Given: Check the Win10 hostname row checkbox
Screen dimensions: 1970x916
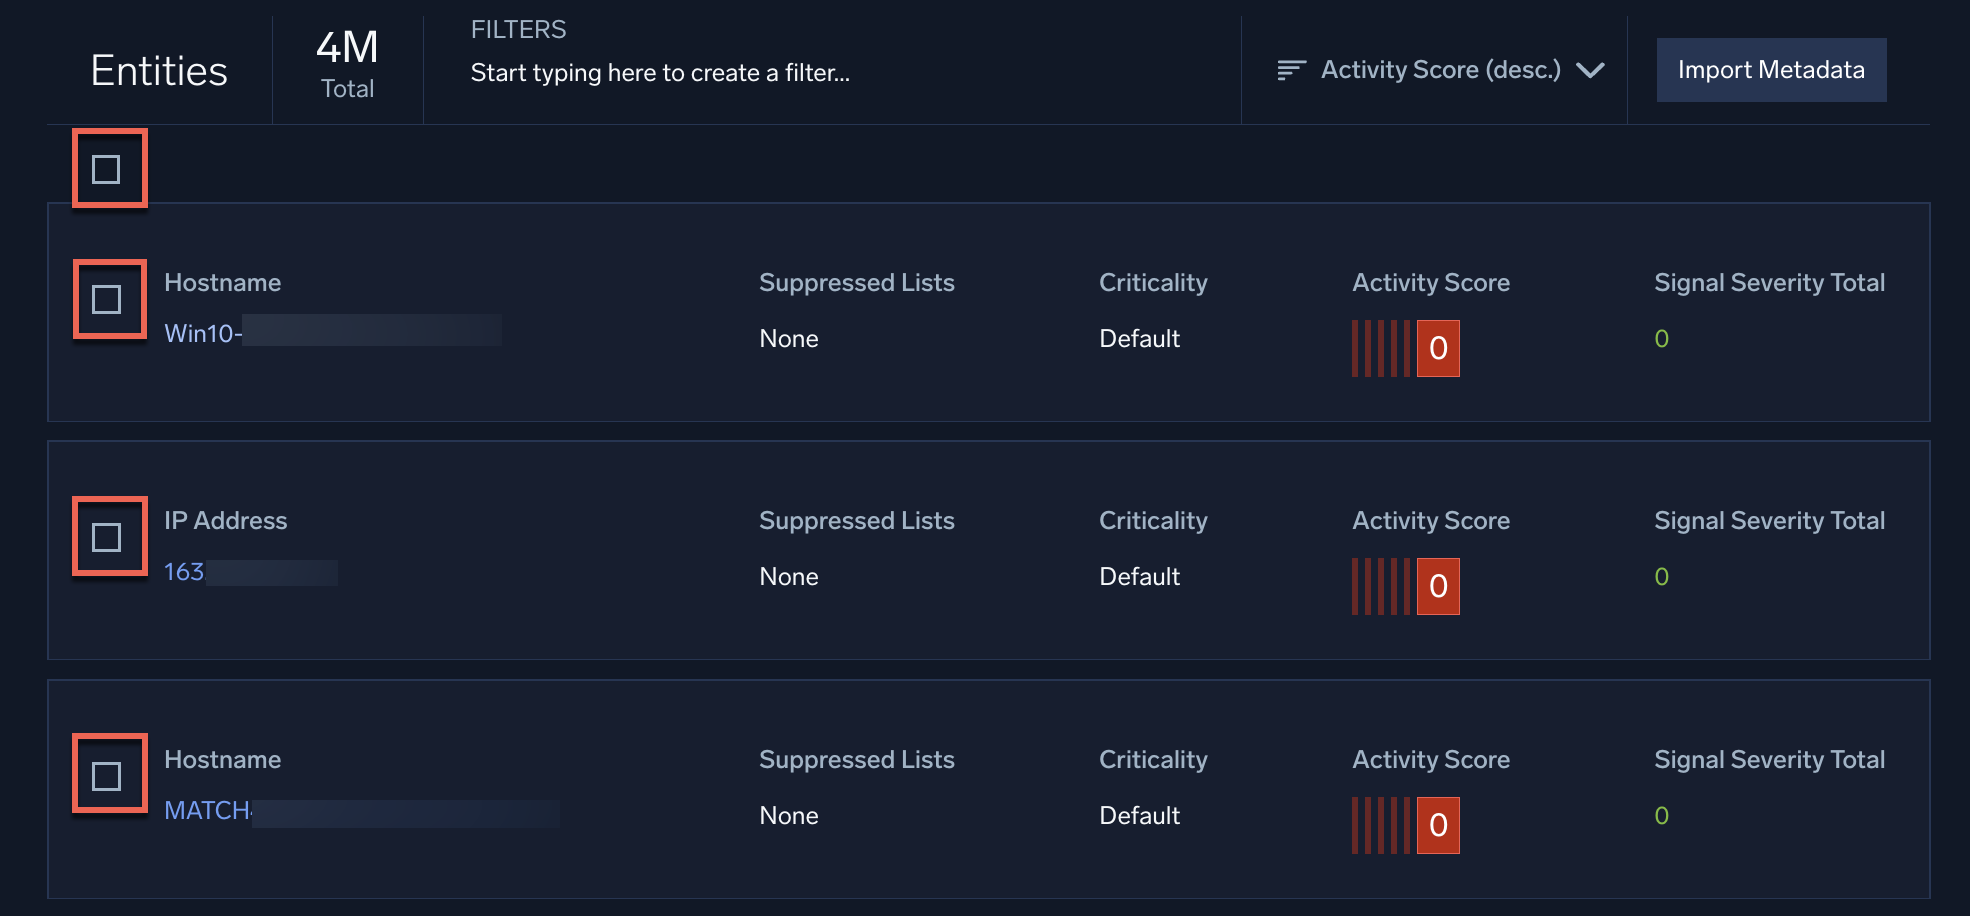Looking at the screenshot, I should (x=109, y=299).
